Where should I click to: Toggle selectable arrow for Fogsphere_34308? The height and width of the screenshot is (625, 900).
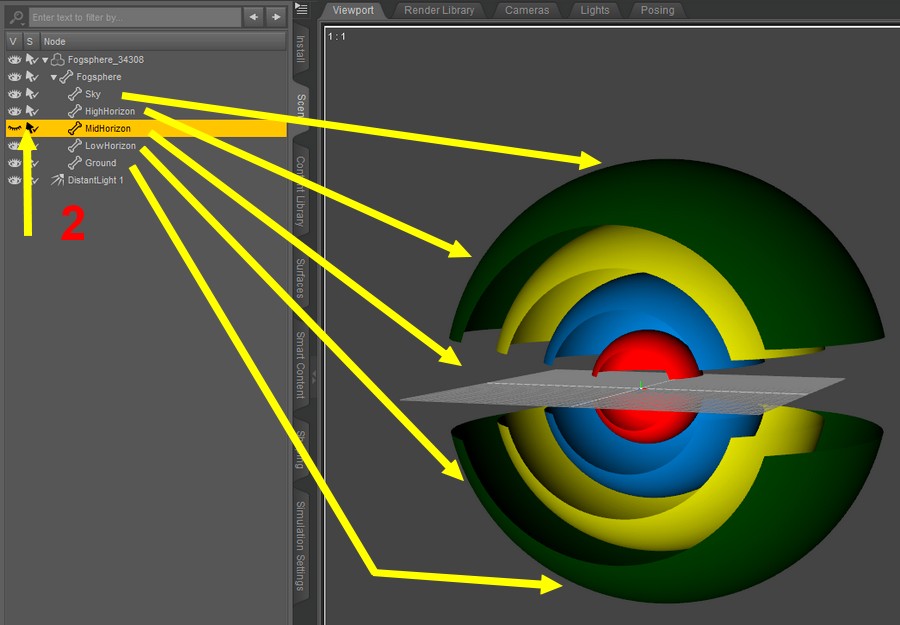32,60
